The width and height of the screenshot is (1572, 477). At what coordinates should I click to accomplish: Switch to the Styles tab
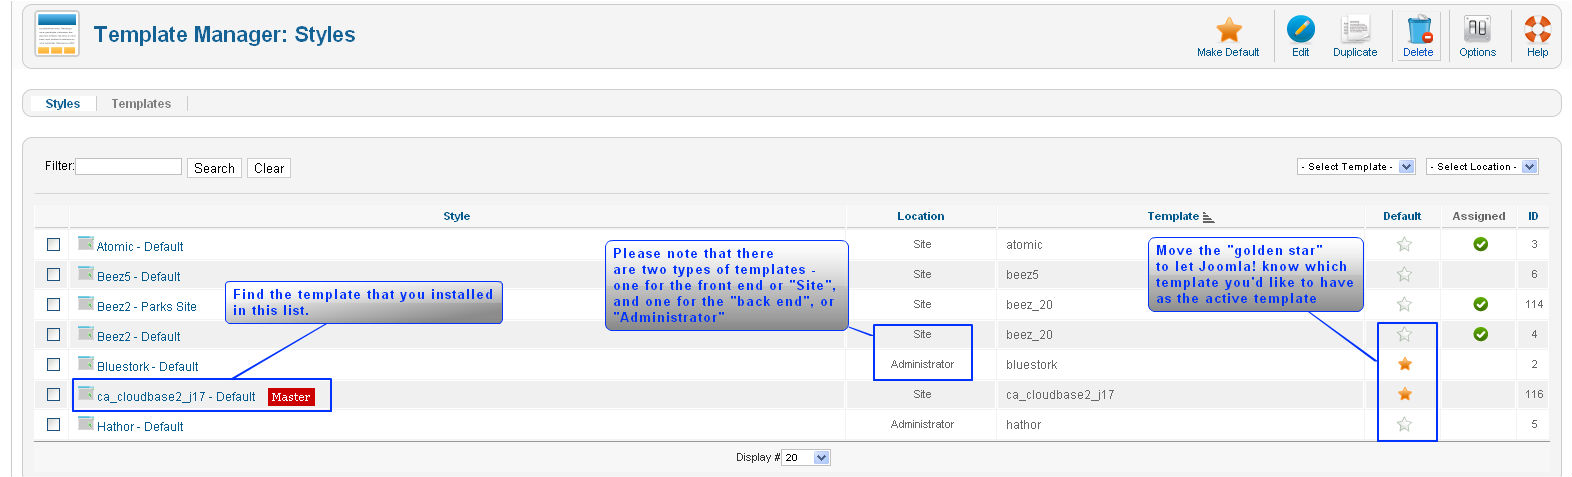point(62,104)
